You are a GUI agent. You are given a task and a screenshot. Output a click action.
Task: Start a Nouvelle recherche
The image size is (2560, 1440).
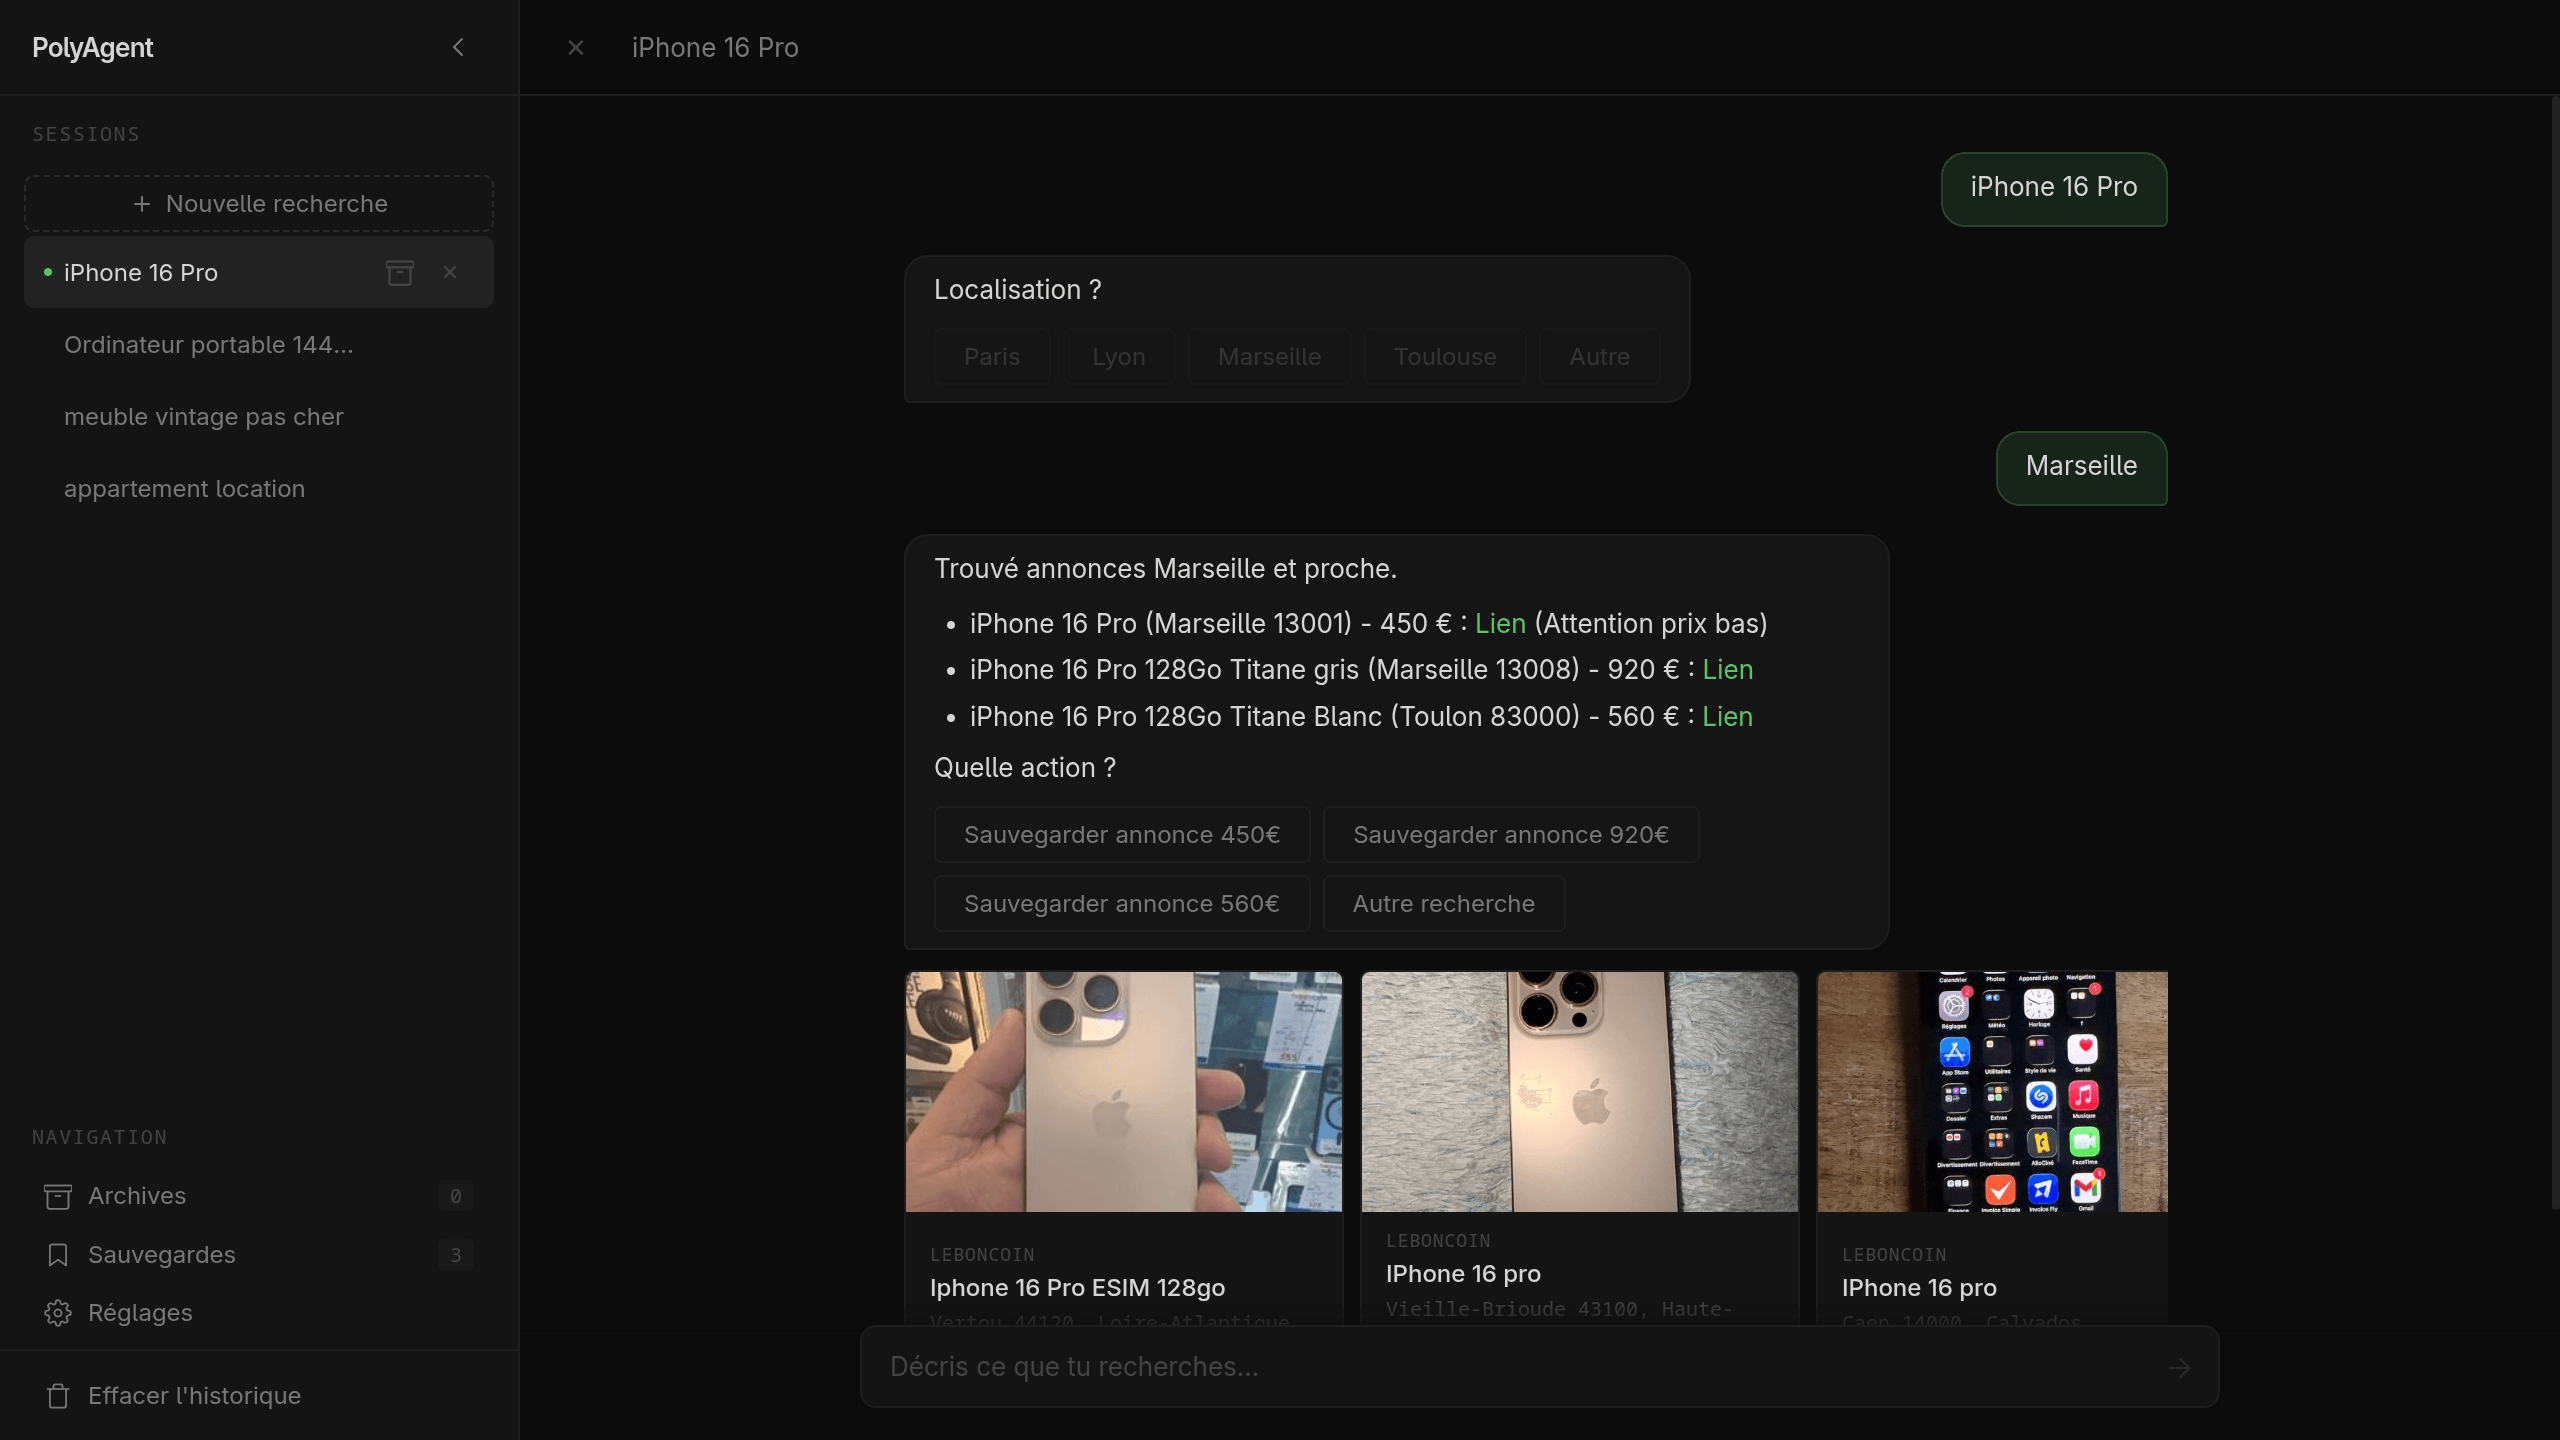[x=259, y=204]
